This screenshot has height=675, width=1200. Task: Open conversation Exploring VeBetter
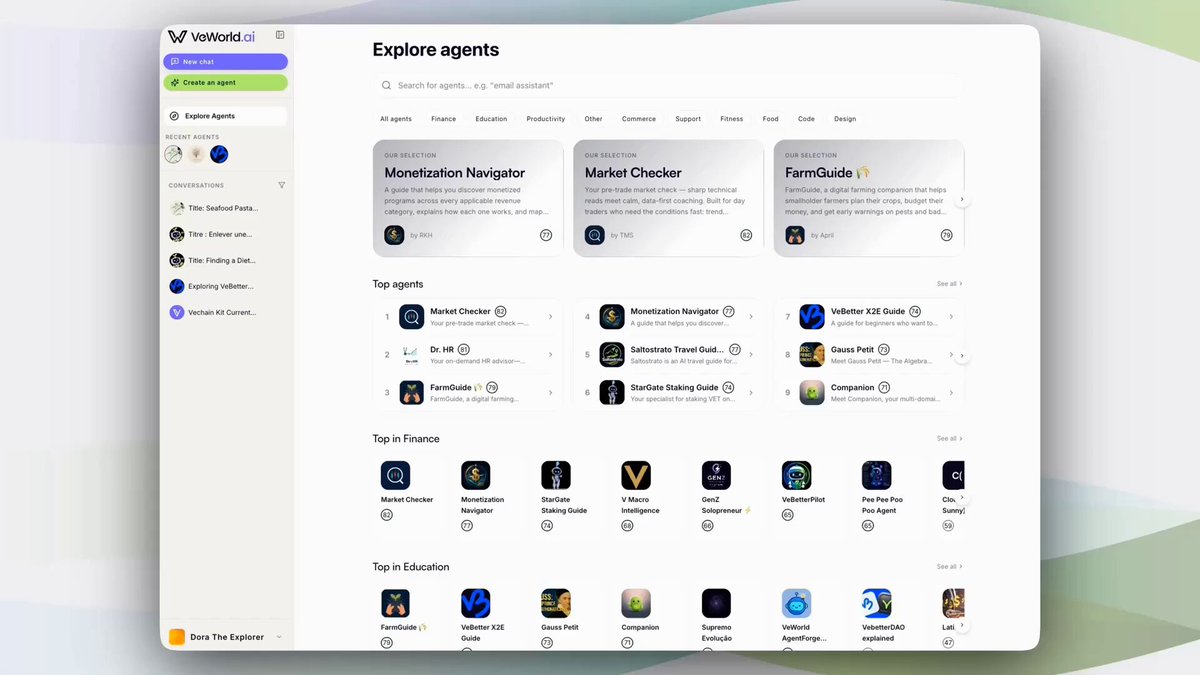point(226,286)
